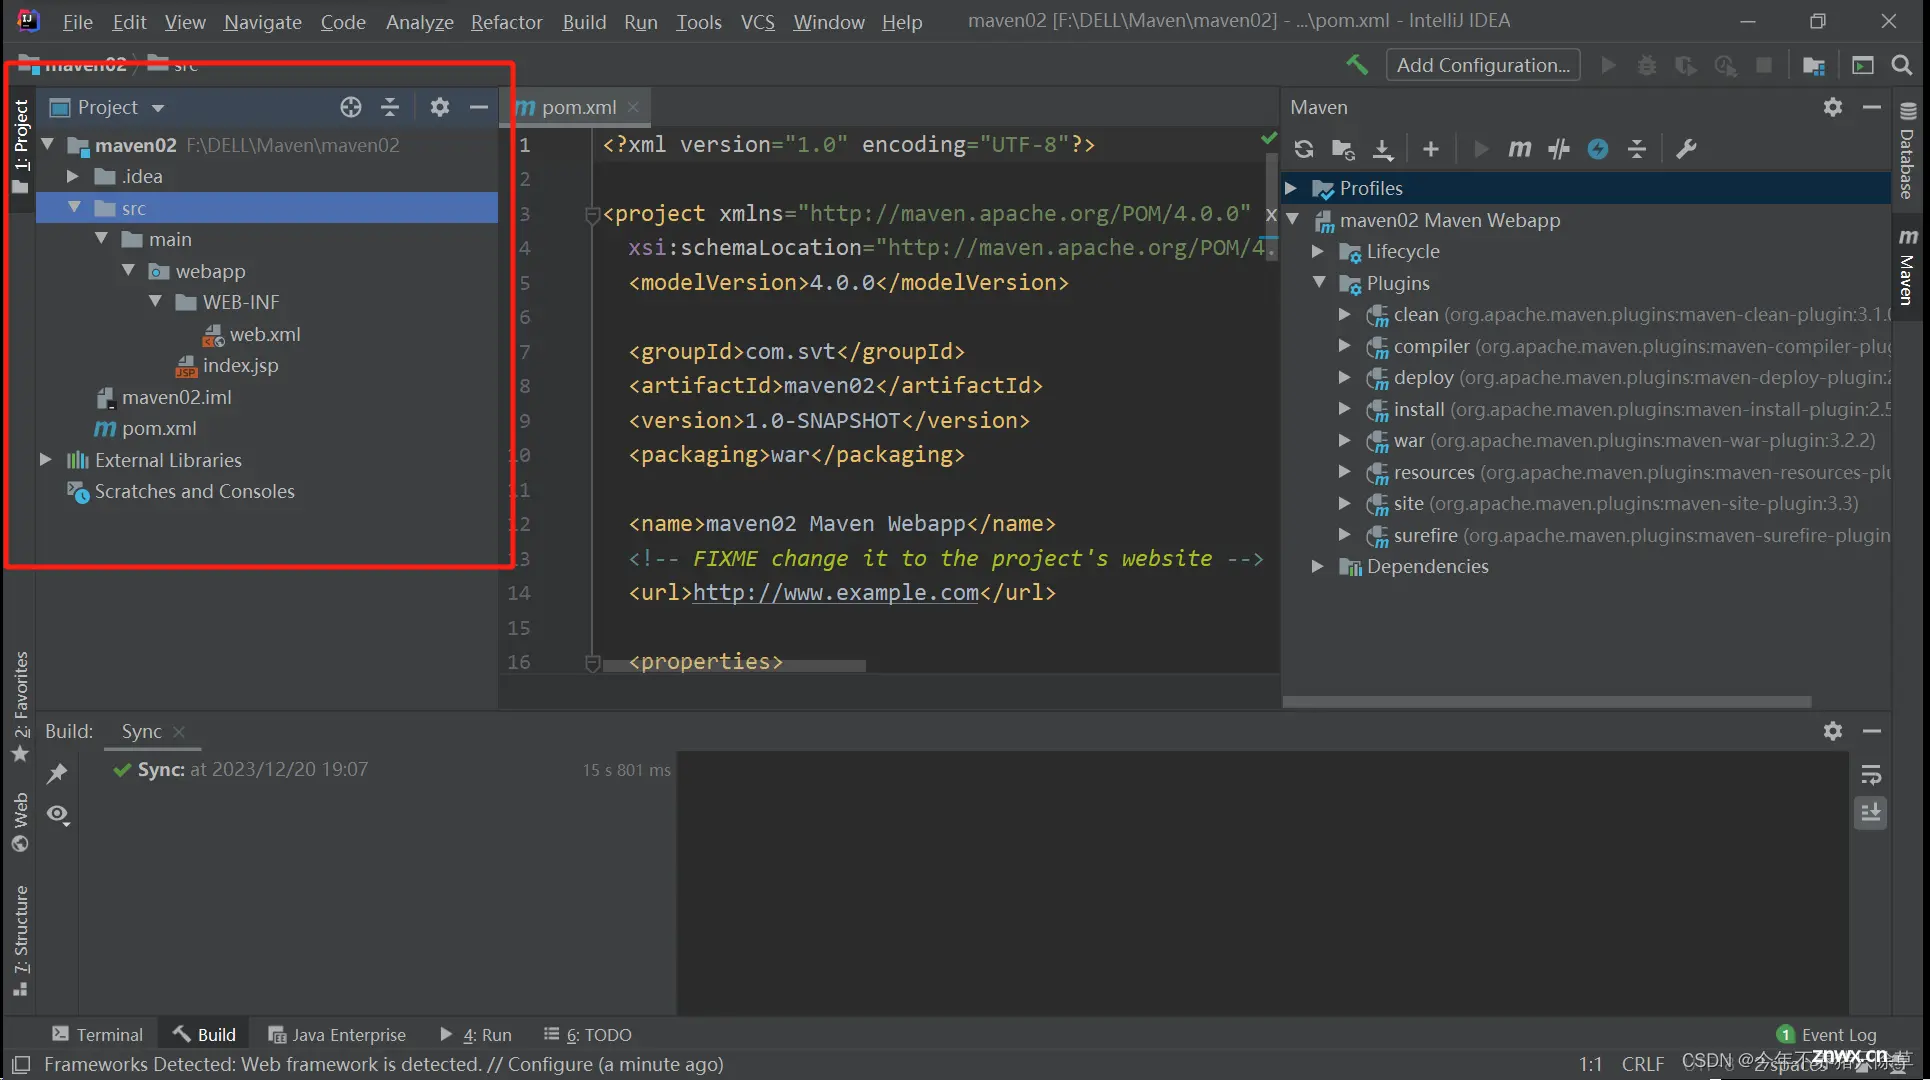1930x1080 pixels.
Task: Open Project panel settings gear
Action: pyautogui.click(x=440, y=107)
